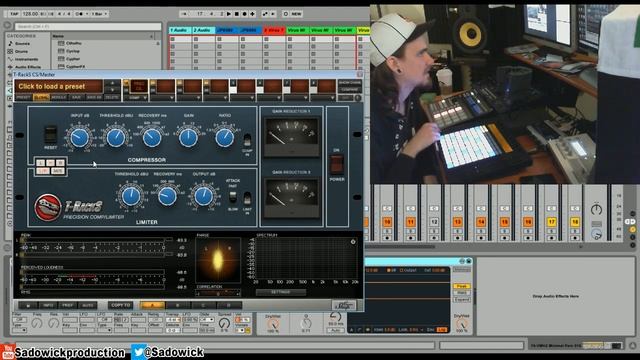640x360 pixels.
Task: Click limiter THRESHOLD dBU knob
Action: pyautogui.click(x=131, y=196)
